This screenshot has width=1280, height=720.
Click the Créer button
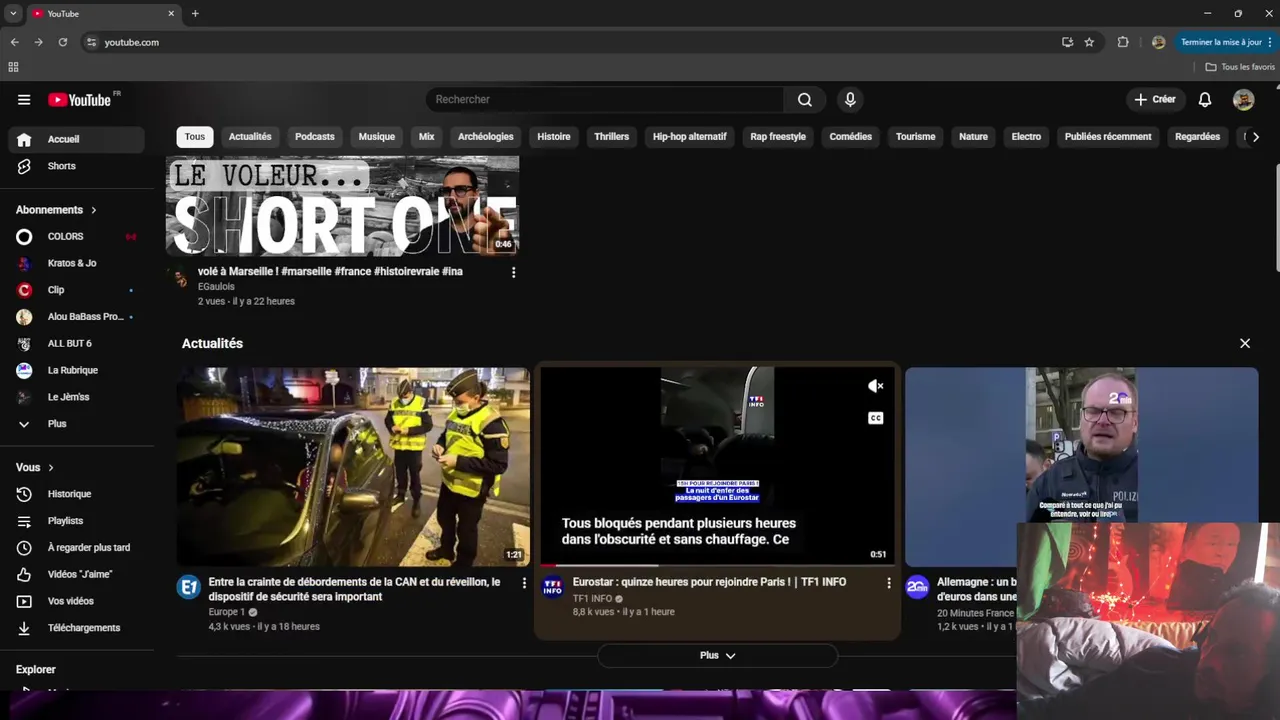coord(1155,100)
